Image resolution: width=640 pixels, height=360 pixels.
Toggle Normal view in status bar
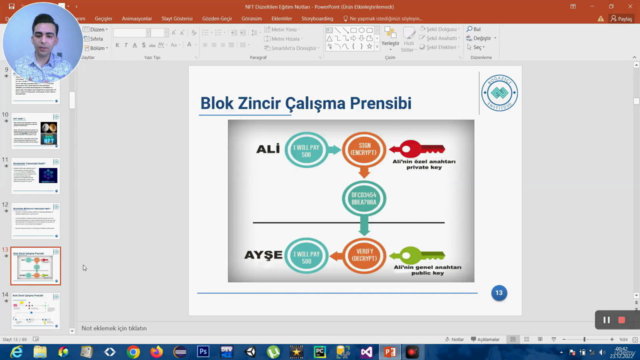(x=513, y=340)
